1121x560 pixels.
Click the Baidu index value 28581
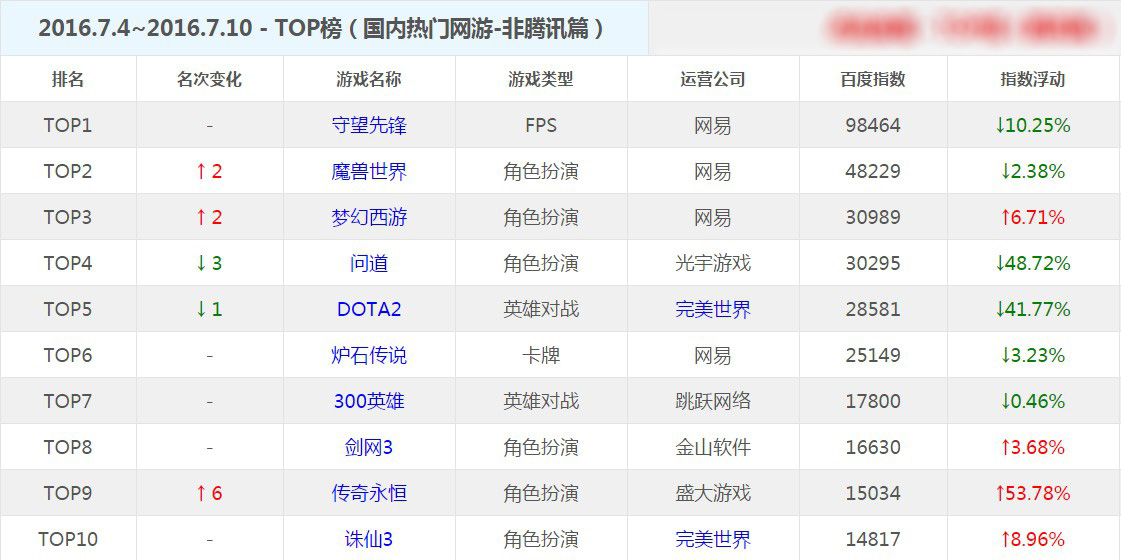tap(873, 309)
